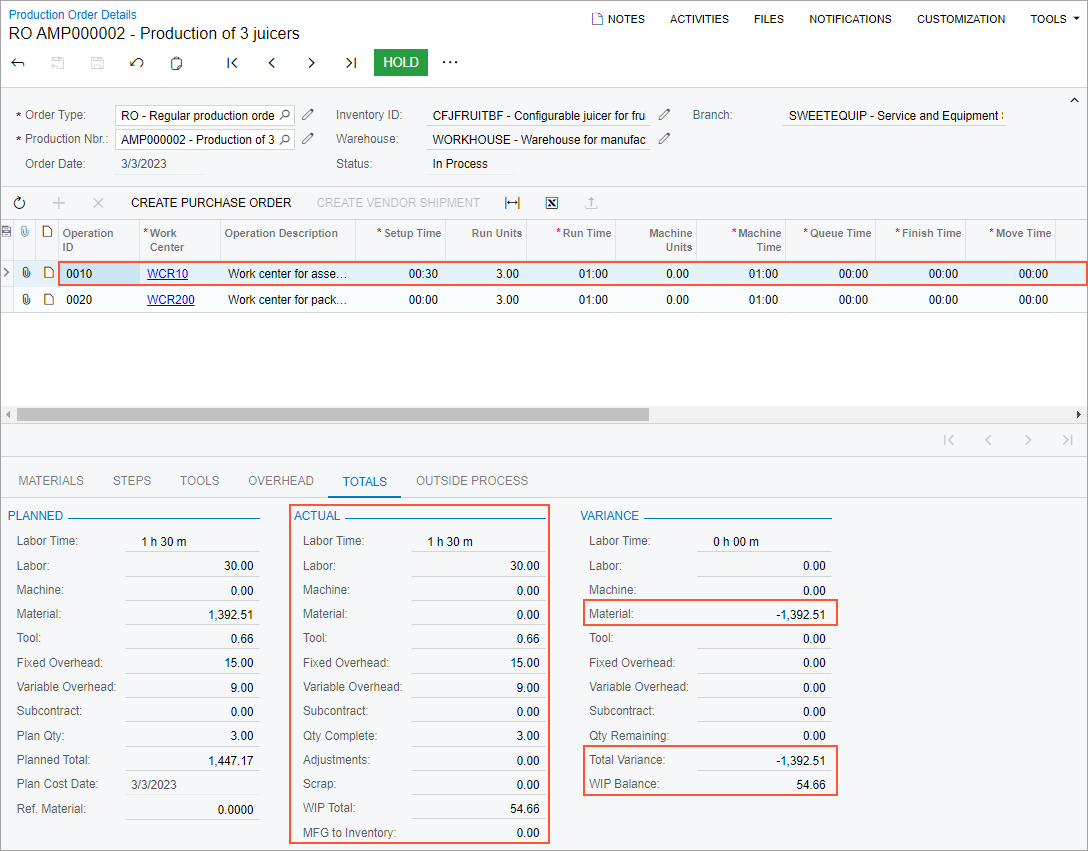Click the undo icon in toolbar
Screen dimensions: 1088x851
tap(137, 63)
